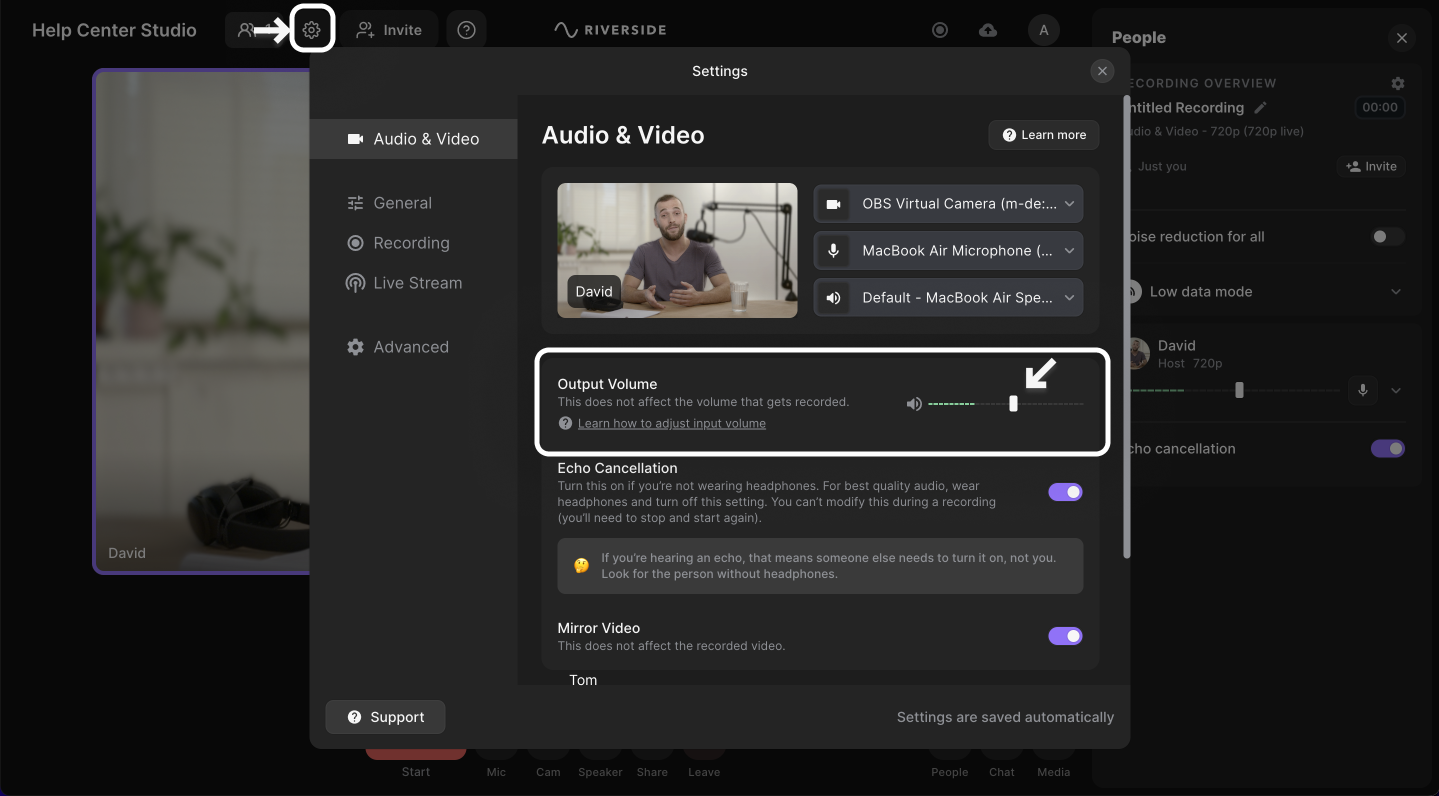The image size is (1439, 796).
Task: Enable noise reduction for all
Action: click(1387, 237)
